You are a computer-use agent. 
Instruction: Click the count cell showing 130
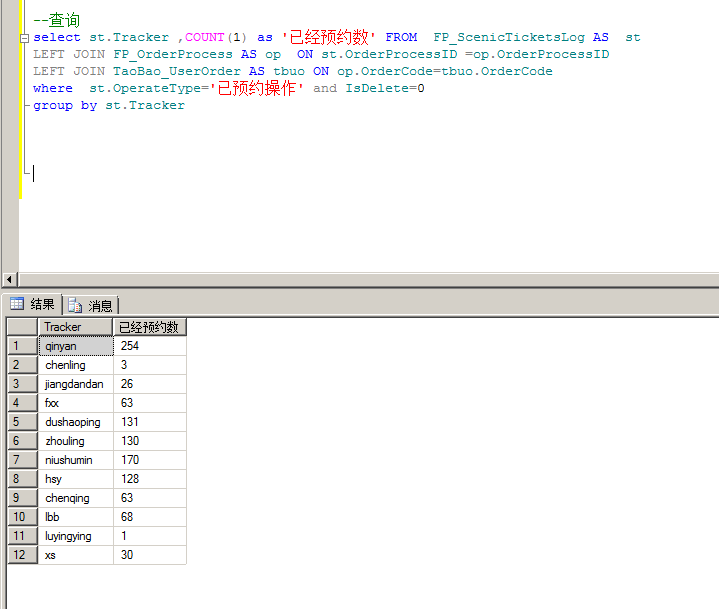pyautogui.click(x=150, y=441)
